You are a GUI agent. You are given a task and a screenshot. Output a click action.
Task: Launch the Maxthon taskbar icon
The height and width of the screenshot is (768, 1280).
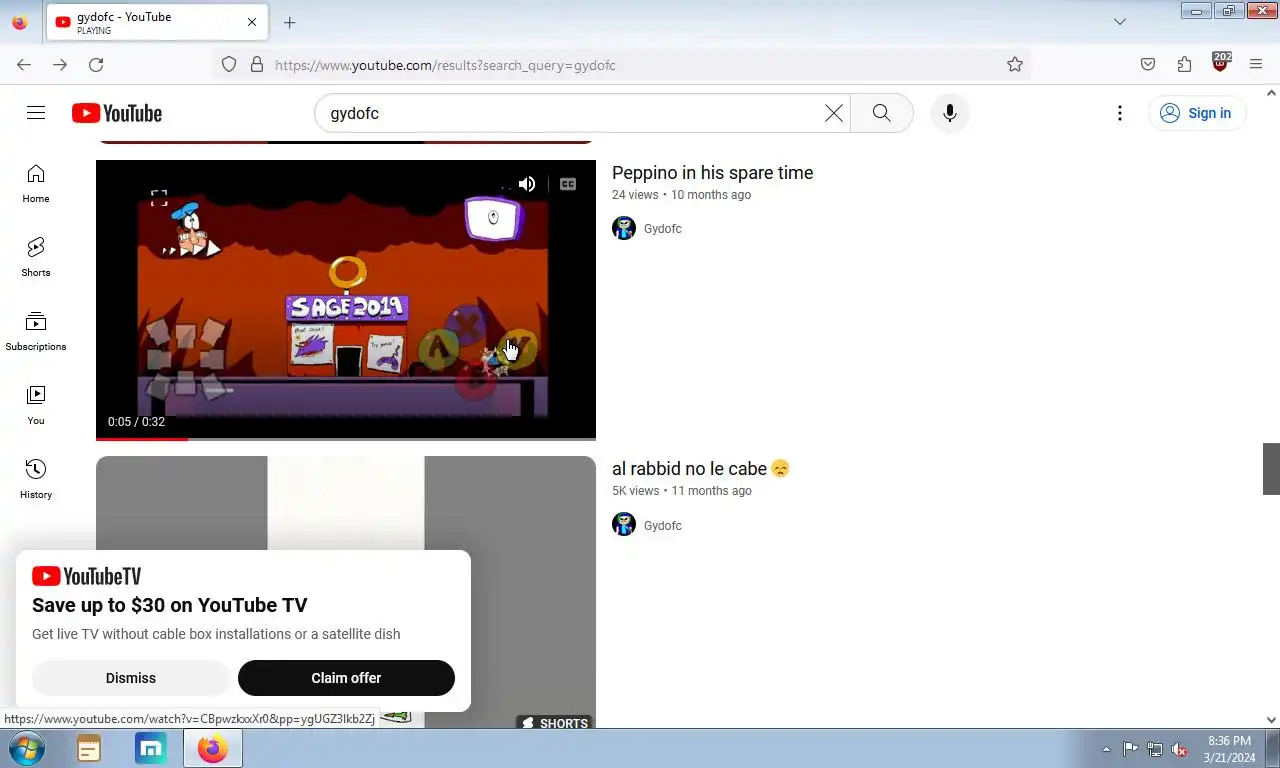(x=151, y=749)
